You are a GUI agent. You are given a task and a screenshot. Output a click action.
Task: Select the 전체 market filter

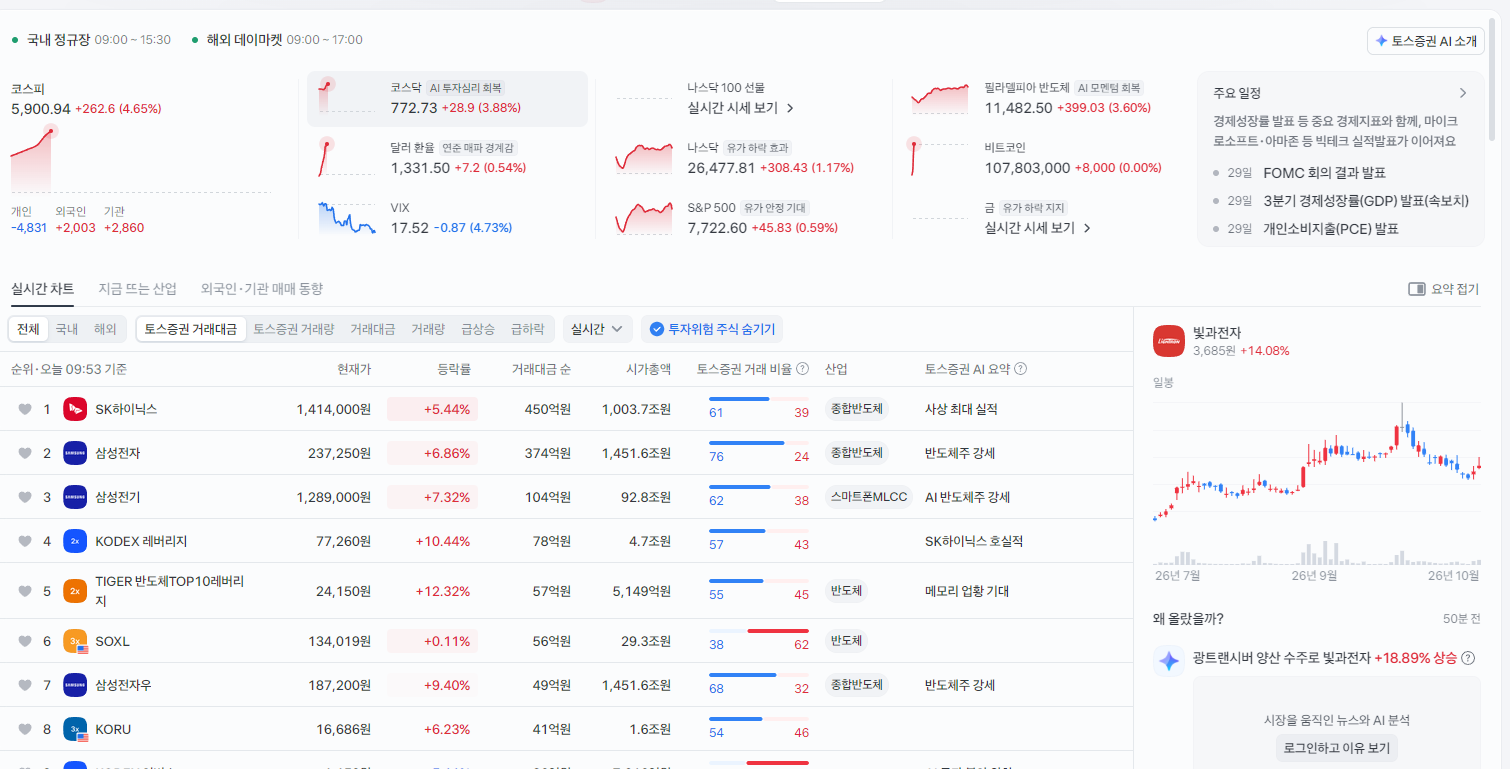point(28,329)
